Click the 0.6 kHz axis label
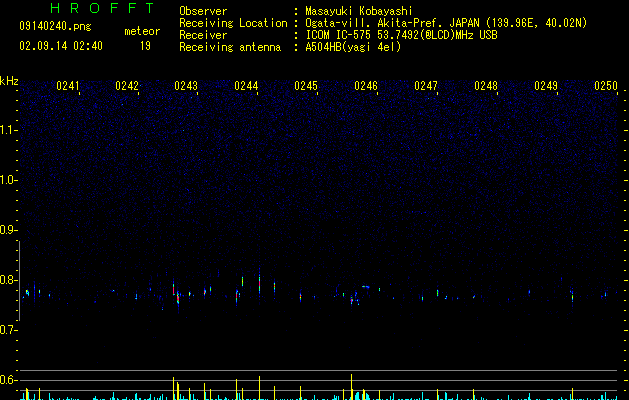 pos(8,380)
